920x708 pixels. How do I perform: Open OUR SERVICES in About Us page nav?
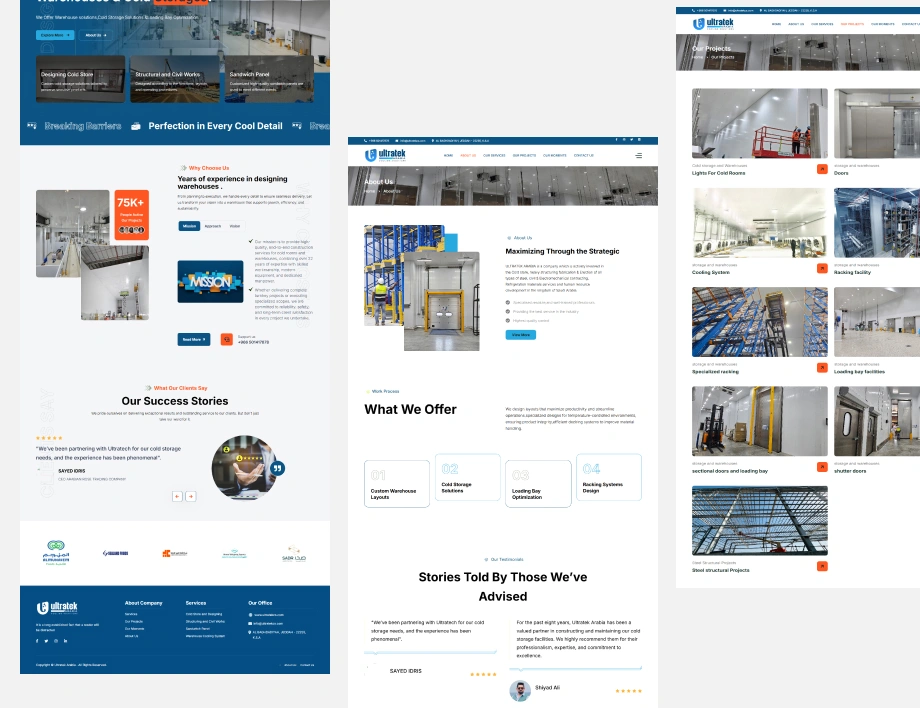pyautogui.click(x=494, y=155)
